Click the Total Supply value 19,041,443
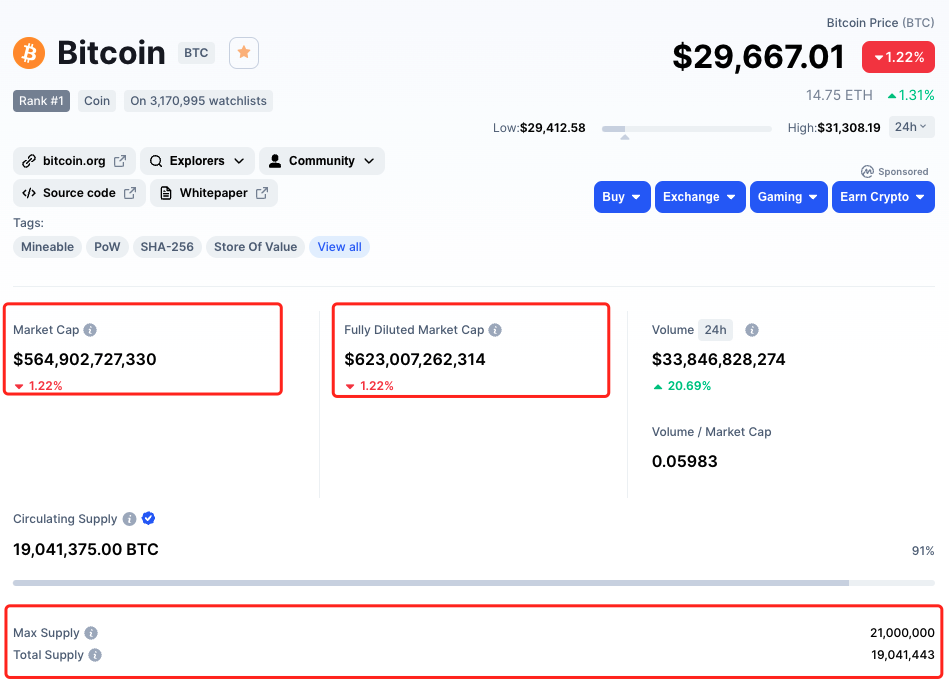This screenshot has width=949, height=692. [903, 655]
